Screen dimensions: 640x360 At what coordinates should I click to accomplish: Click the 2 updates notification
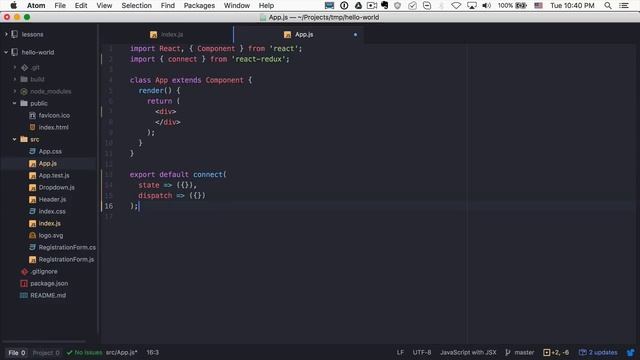598,353
